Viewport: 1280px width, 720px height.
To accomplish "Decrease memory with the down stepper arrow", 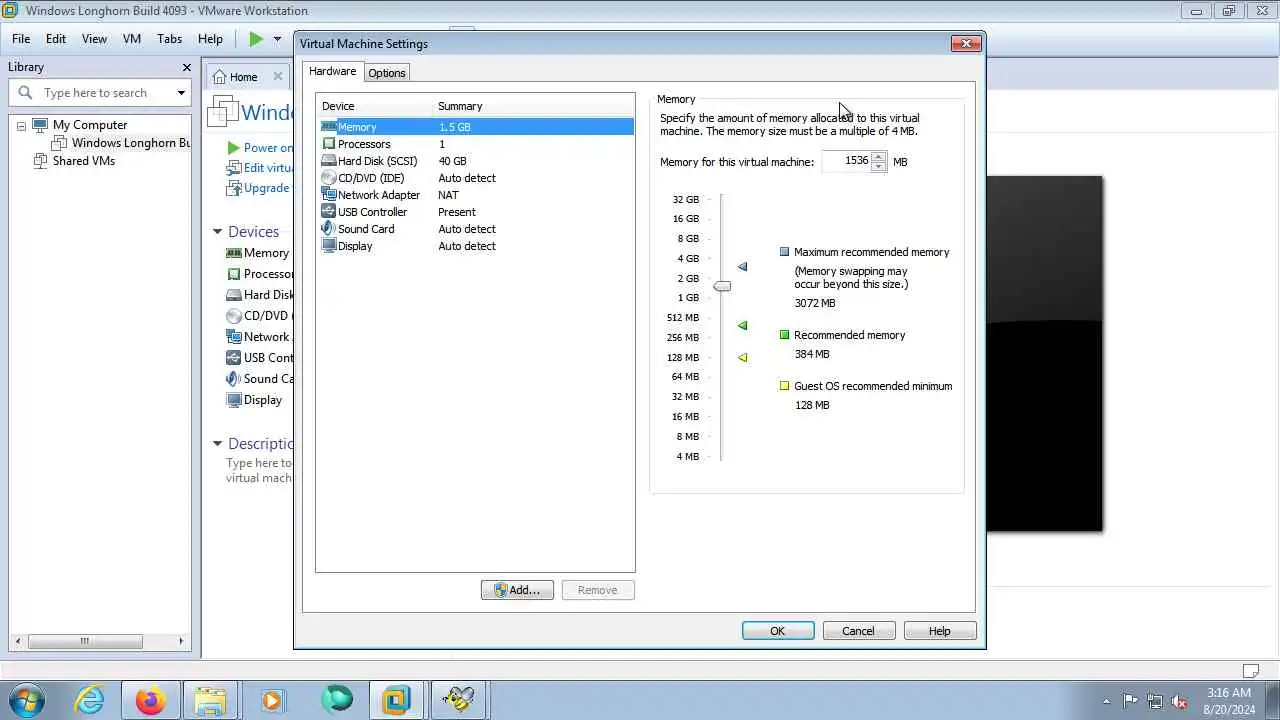I will 878,166.
